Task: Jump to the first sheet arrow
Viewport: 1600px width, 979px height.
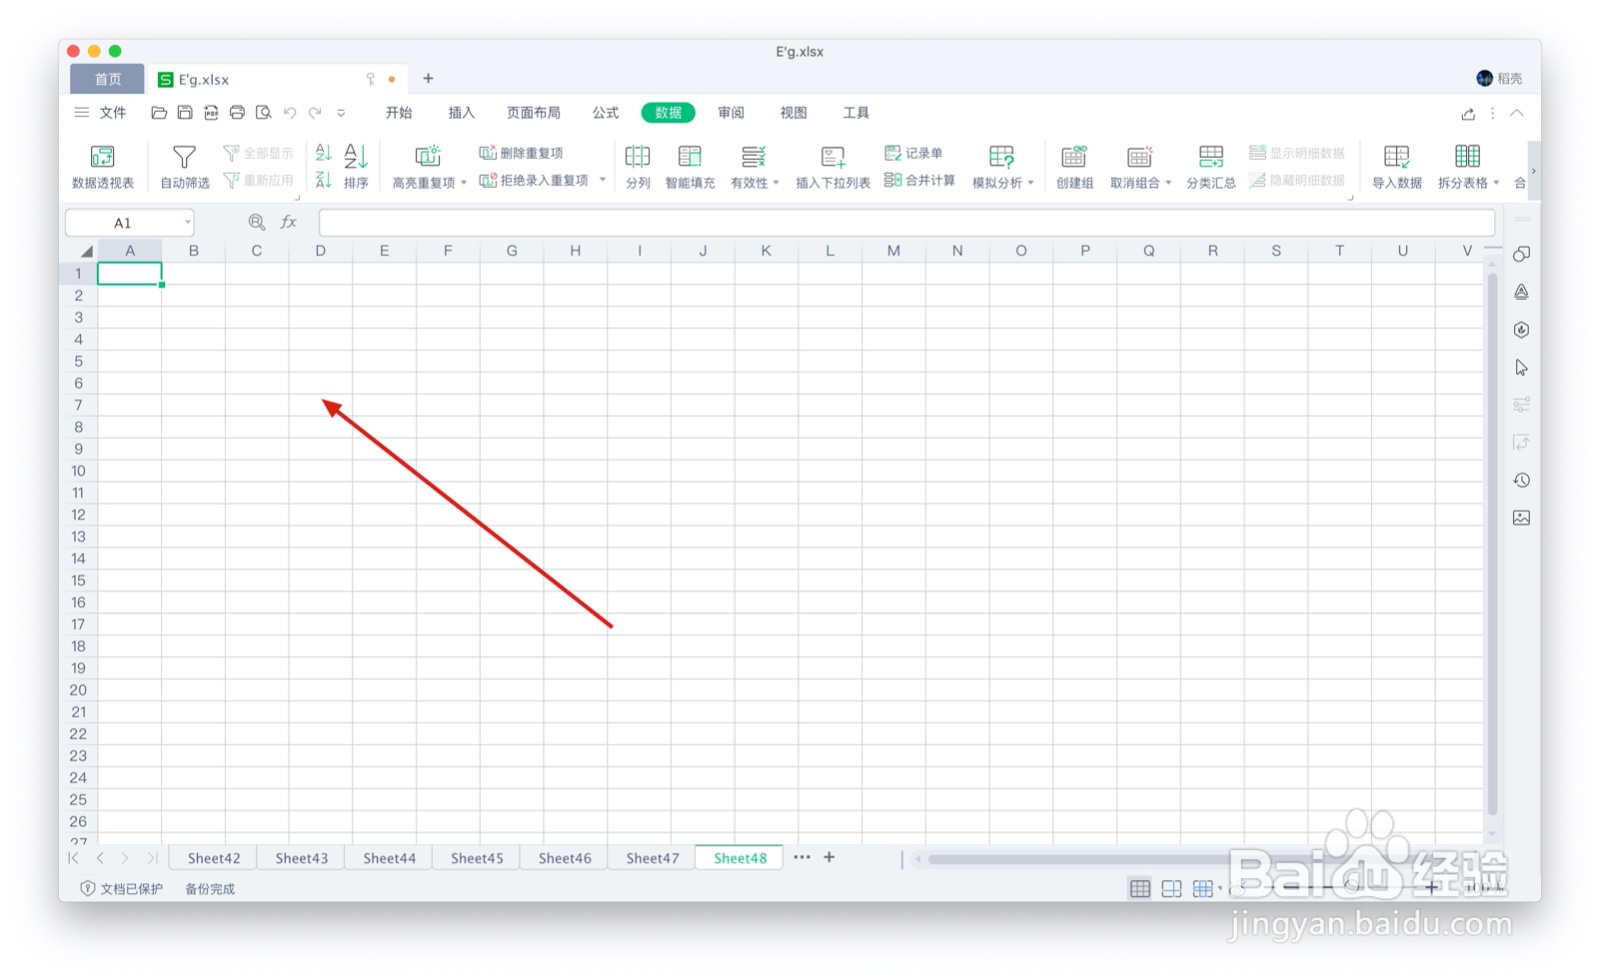Action: 73,858
